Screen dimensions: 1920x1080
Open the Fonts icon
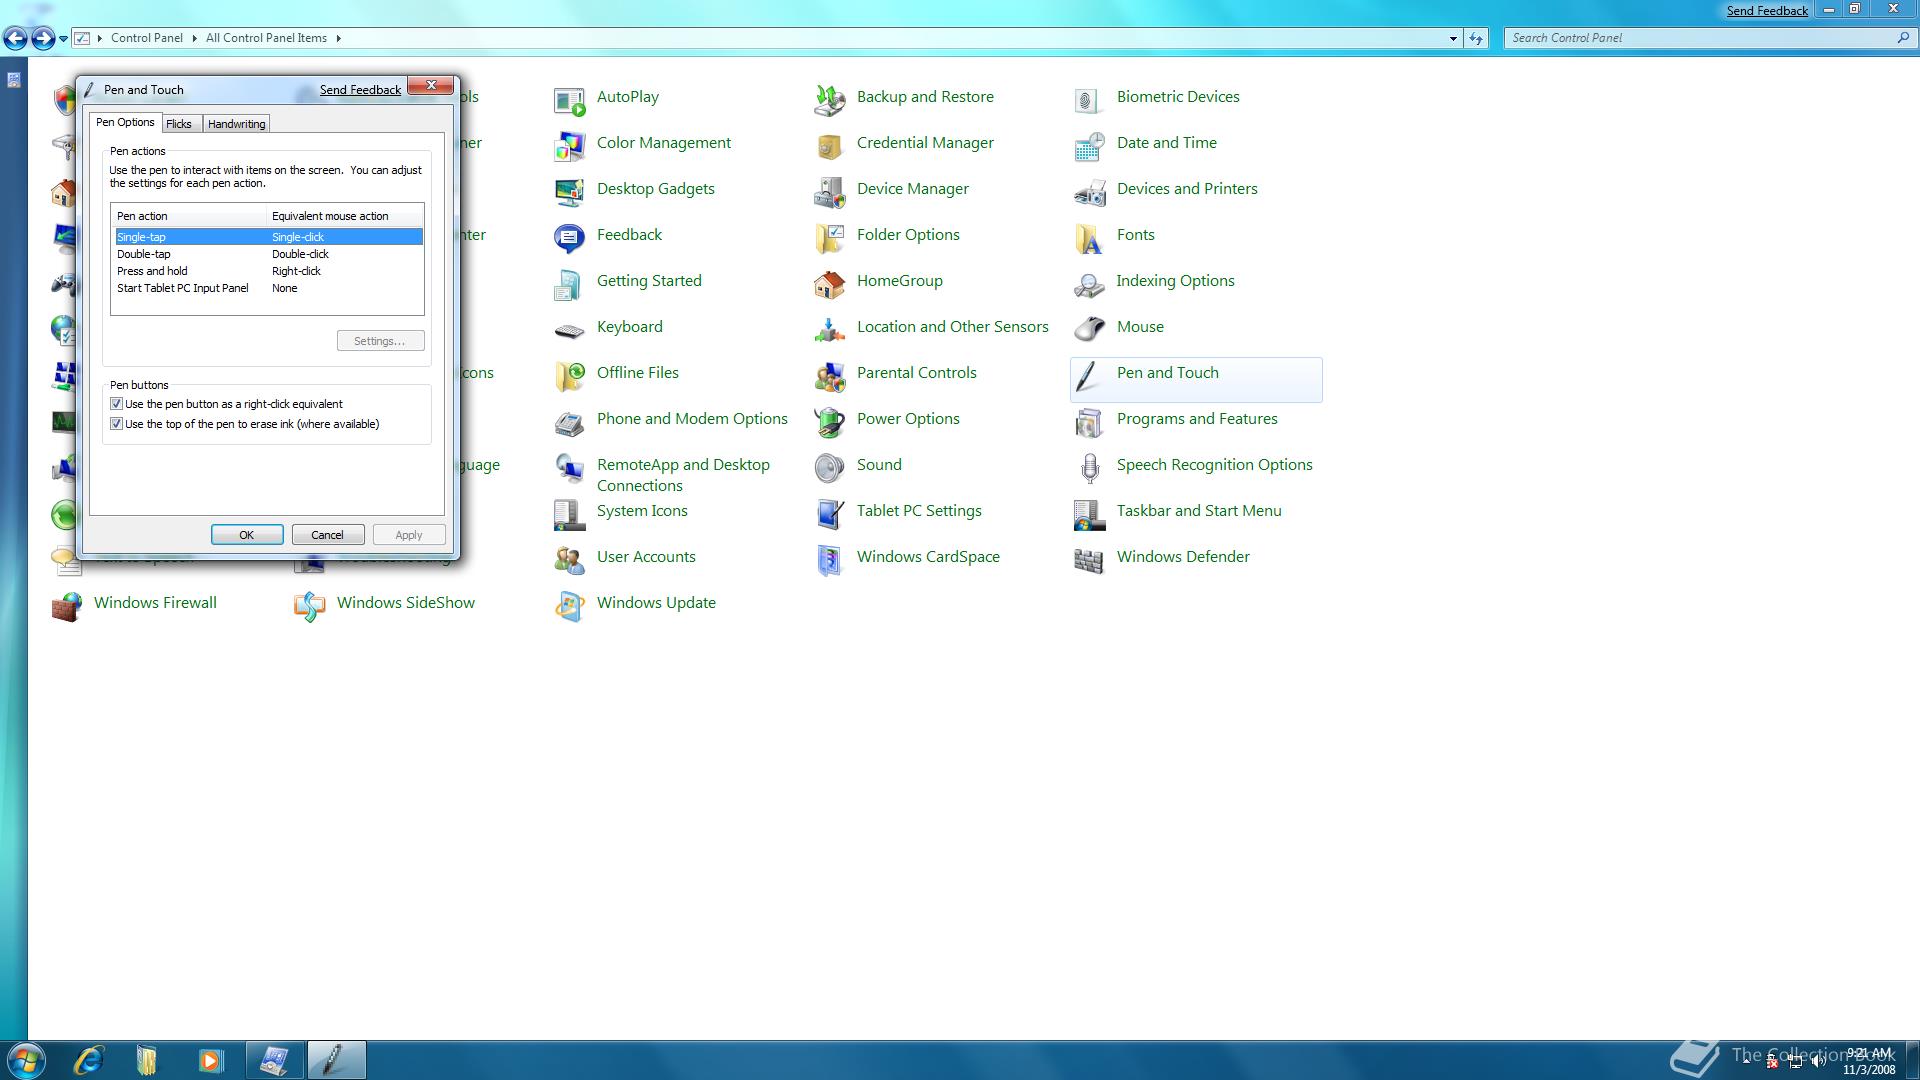coord(1089,239)
